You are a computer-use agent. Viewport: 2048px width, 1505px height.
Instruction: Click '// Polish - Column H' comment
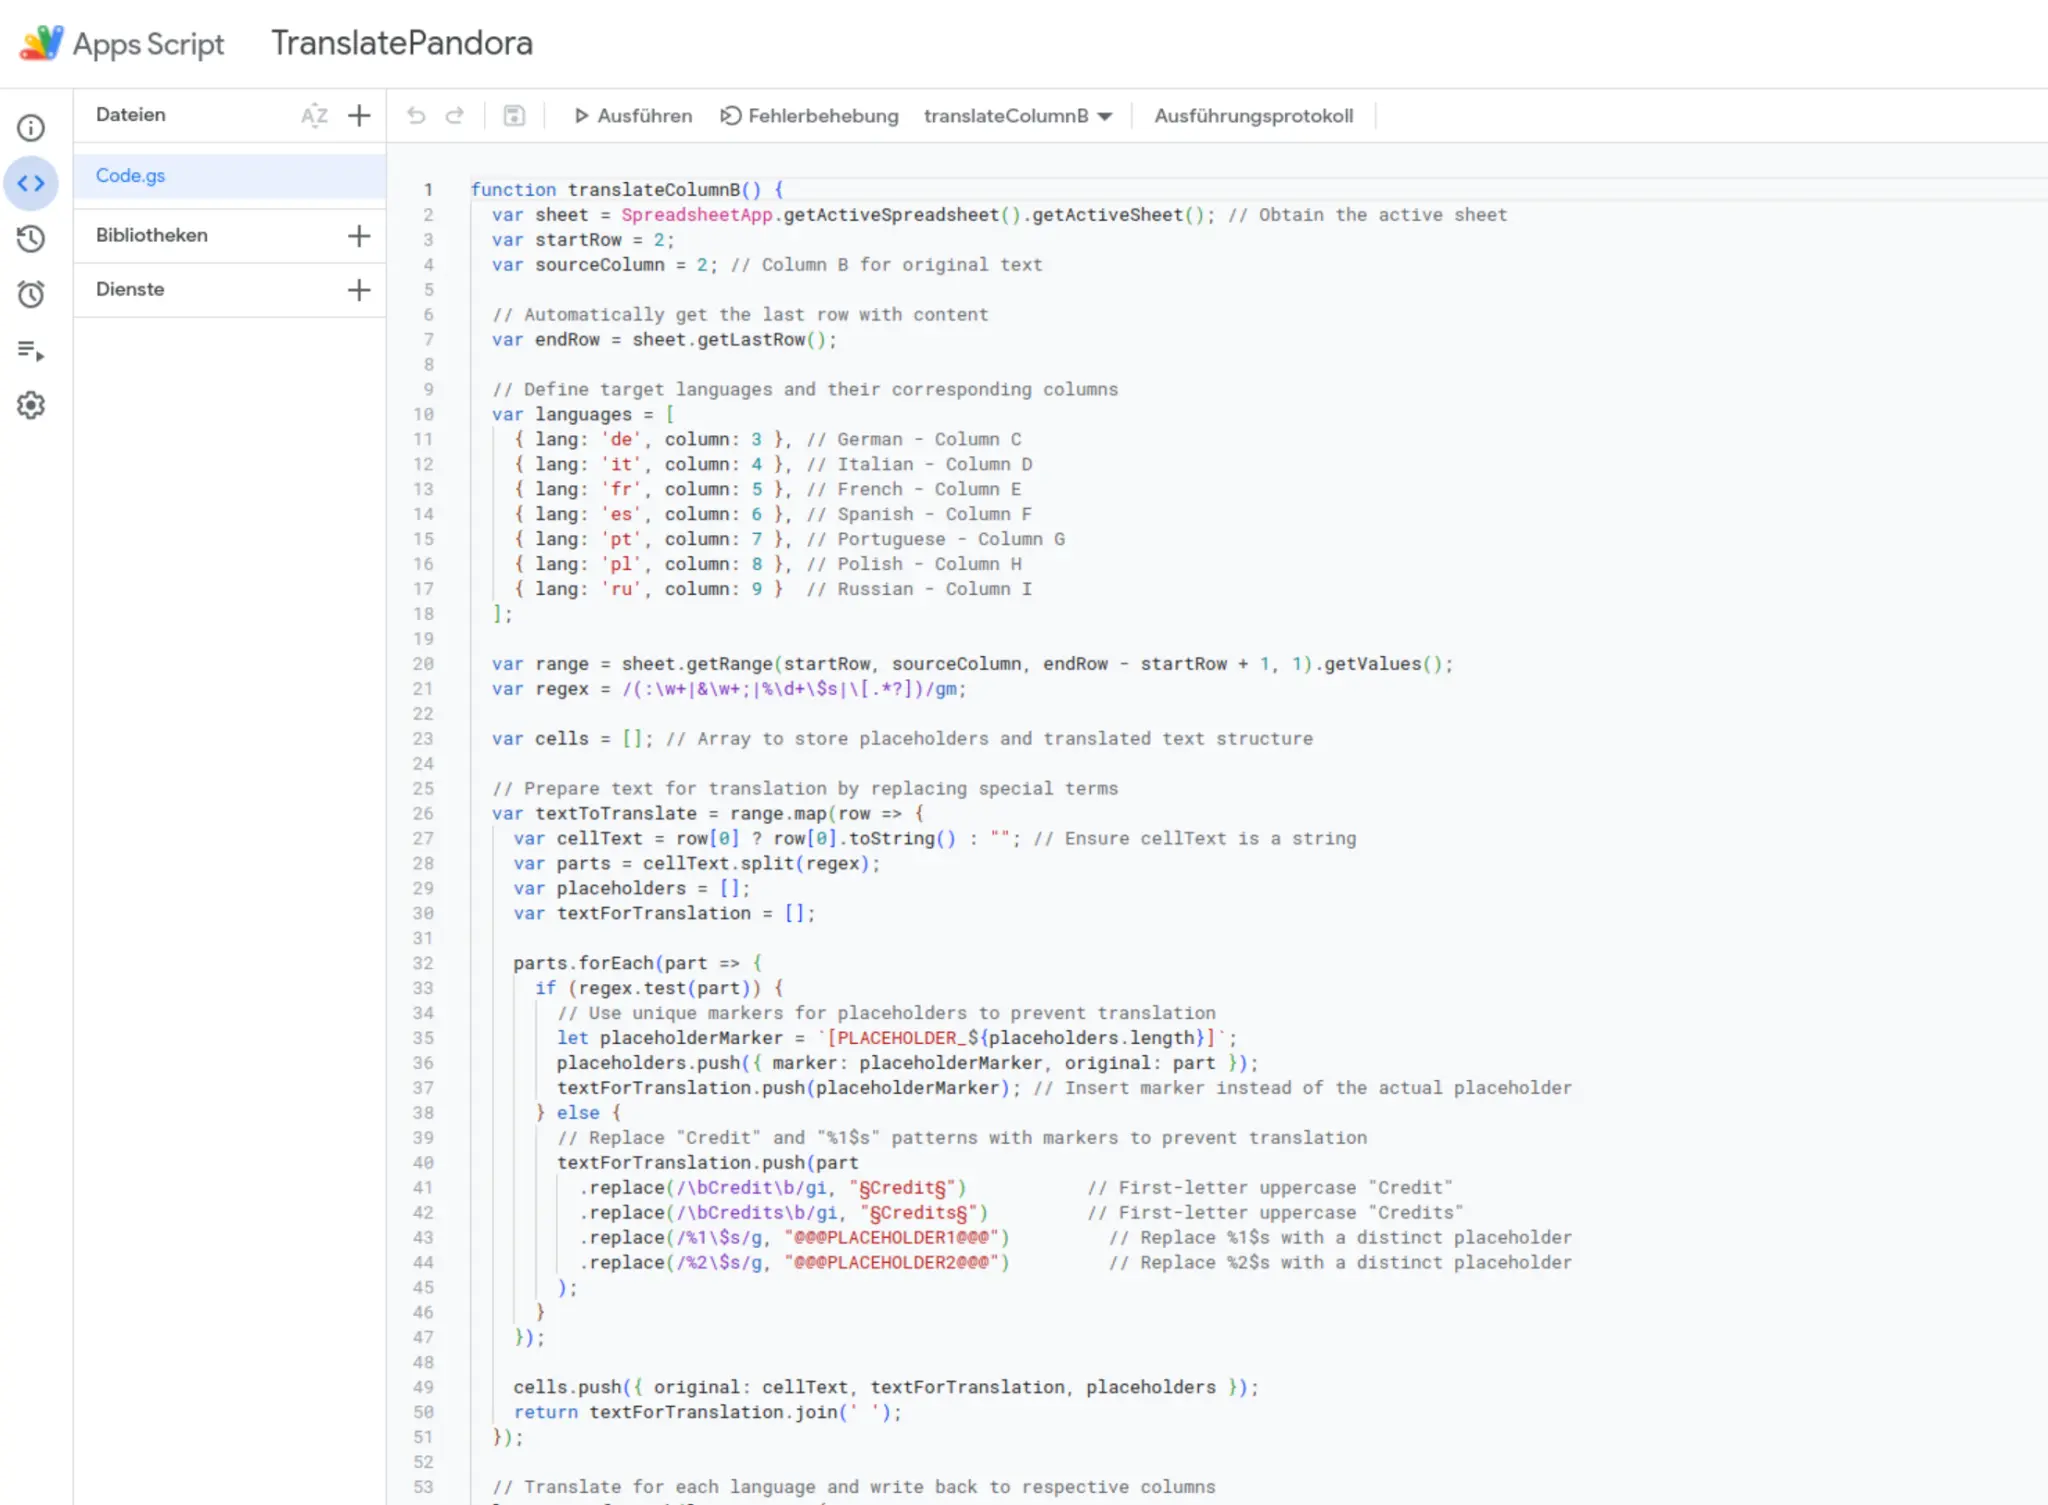coord(914,565)
